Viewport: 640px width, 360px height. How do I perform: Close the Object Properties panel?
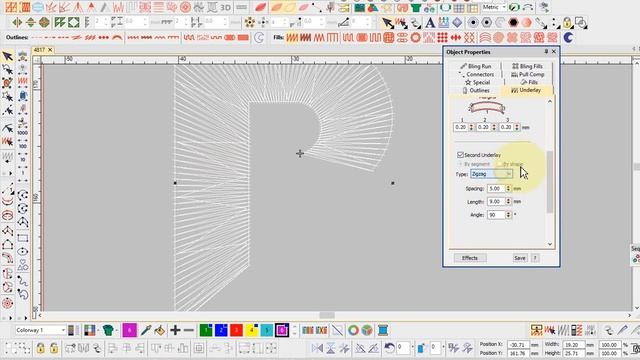pos(554,52)
